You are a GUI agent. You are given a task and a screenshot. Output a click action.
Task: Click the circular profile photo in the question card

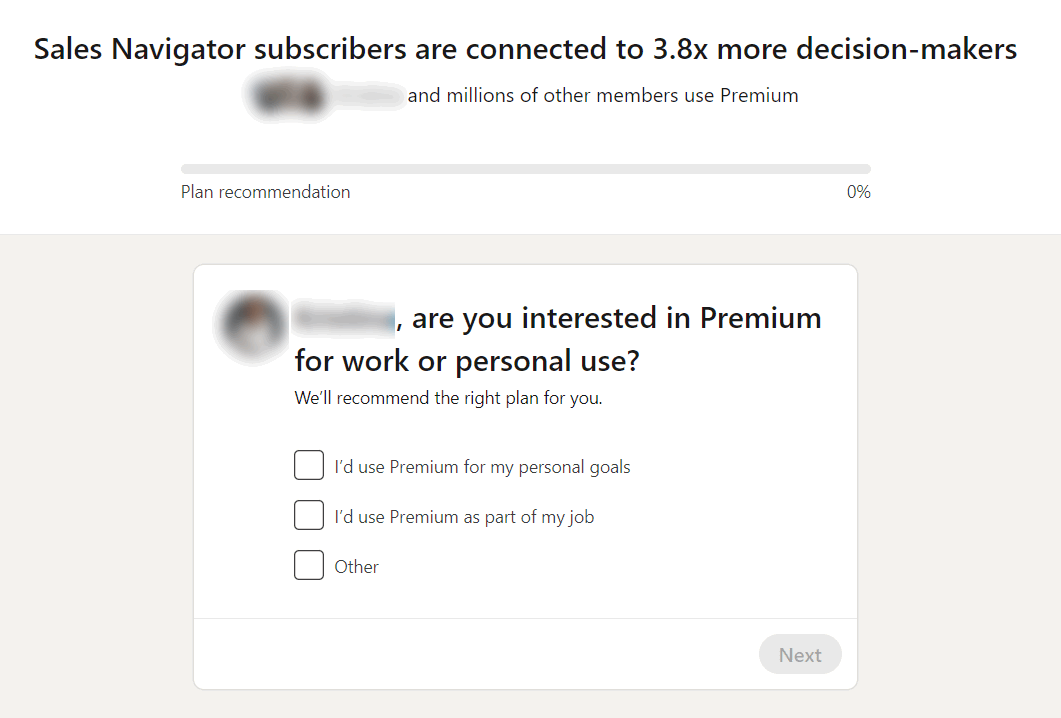coord(251,328)
